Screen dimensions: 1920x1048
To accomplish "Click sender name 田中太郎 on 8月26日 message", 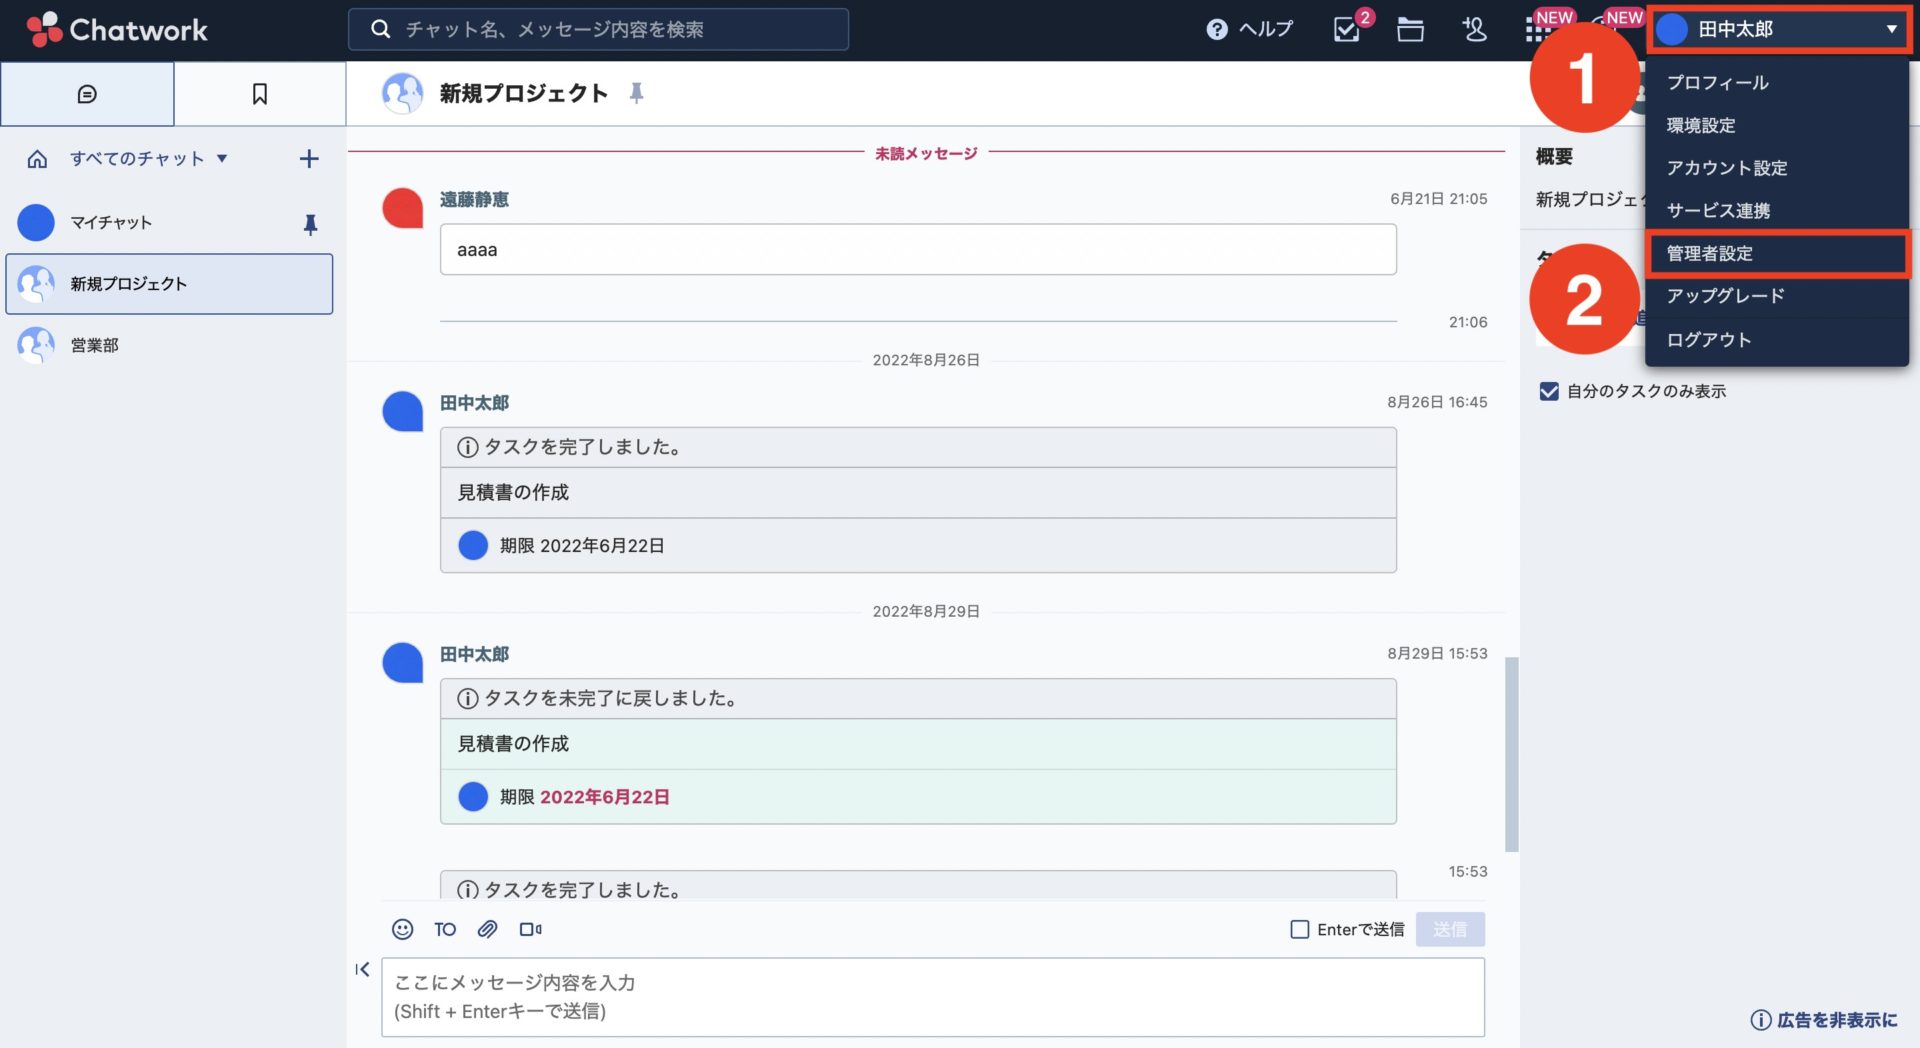I will [474, 402].
